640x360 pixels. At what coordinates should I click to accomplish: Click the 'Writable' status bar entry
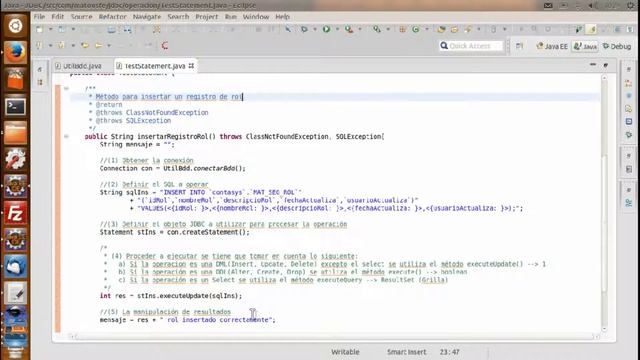point(345,352)
